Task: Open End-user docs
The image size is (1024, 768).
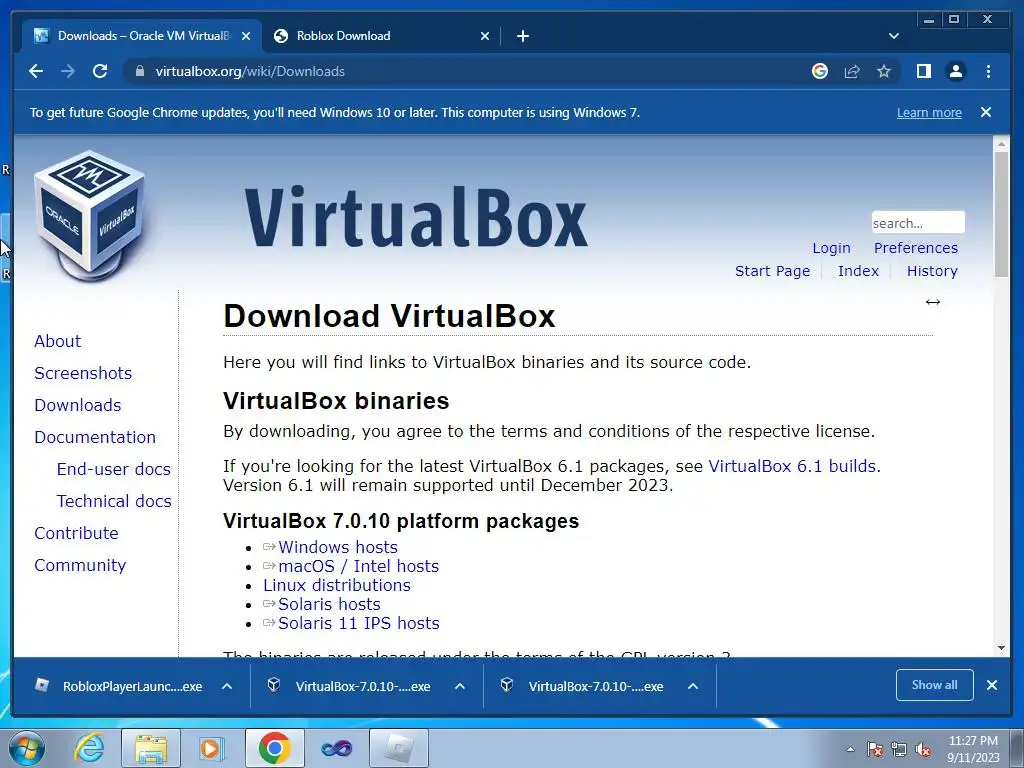Action: 114,469
